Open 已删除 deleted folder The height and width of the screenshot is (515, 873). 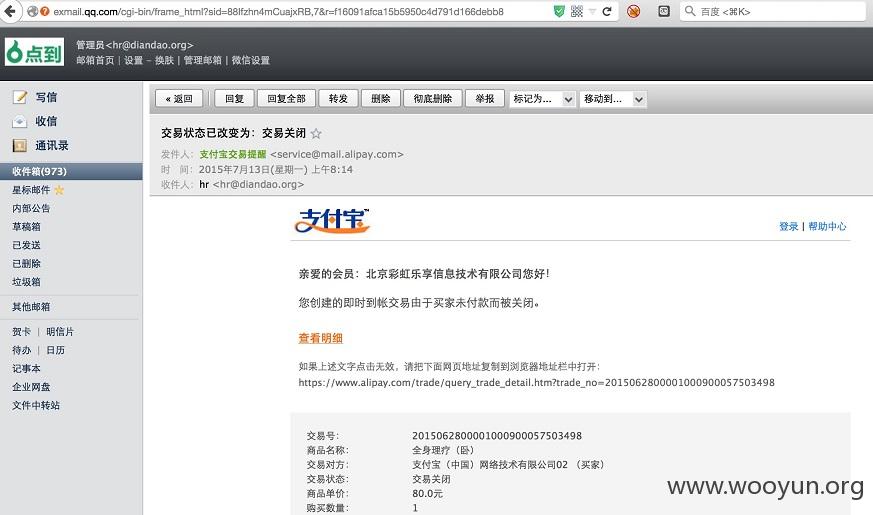tap(26, 263)
